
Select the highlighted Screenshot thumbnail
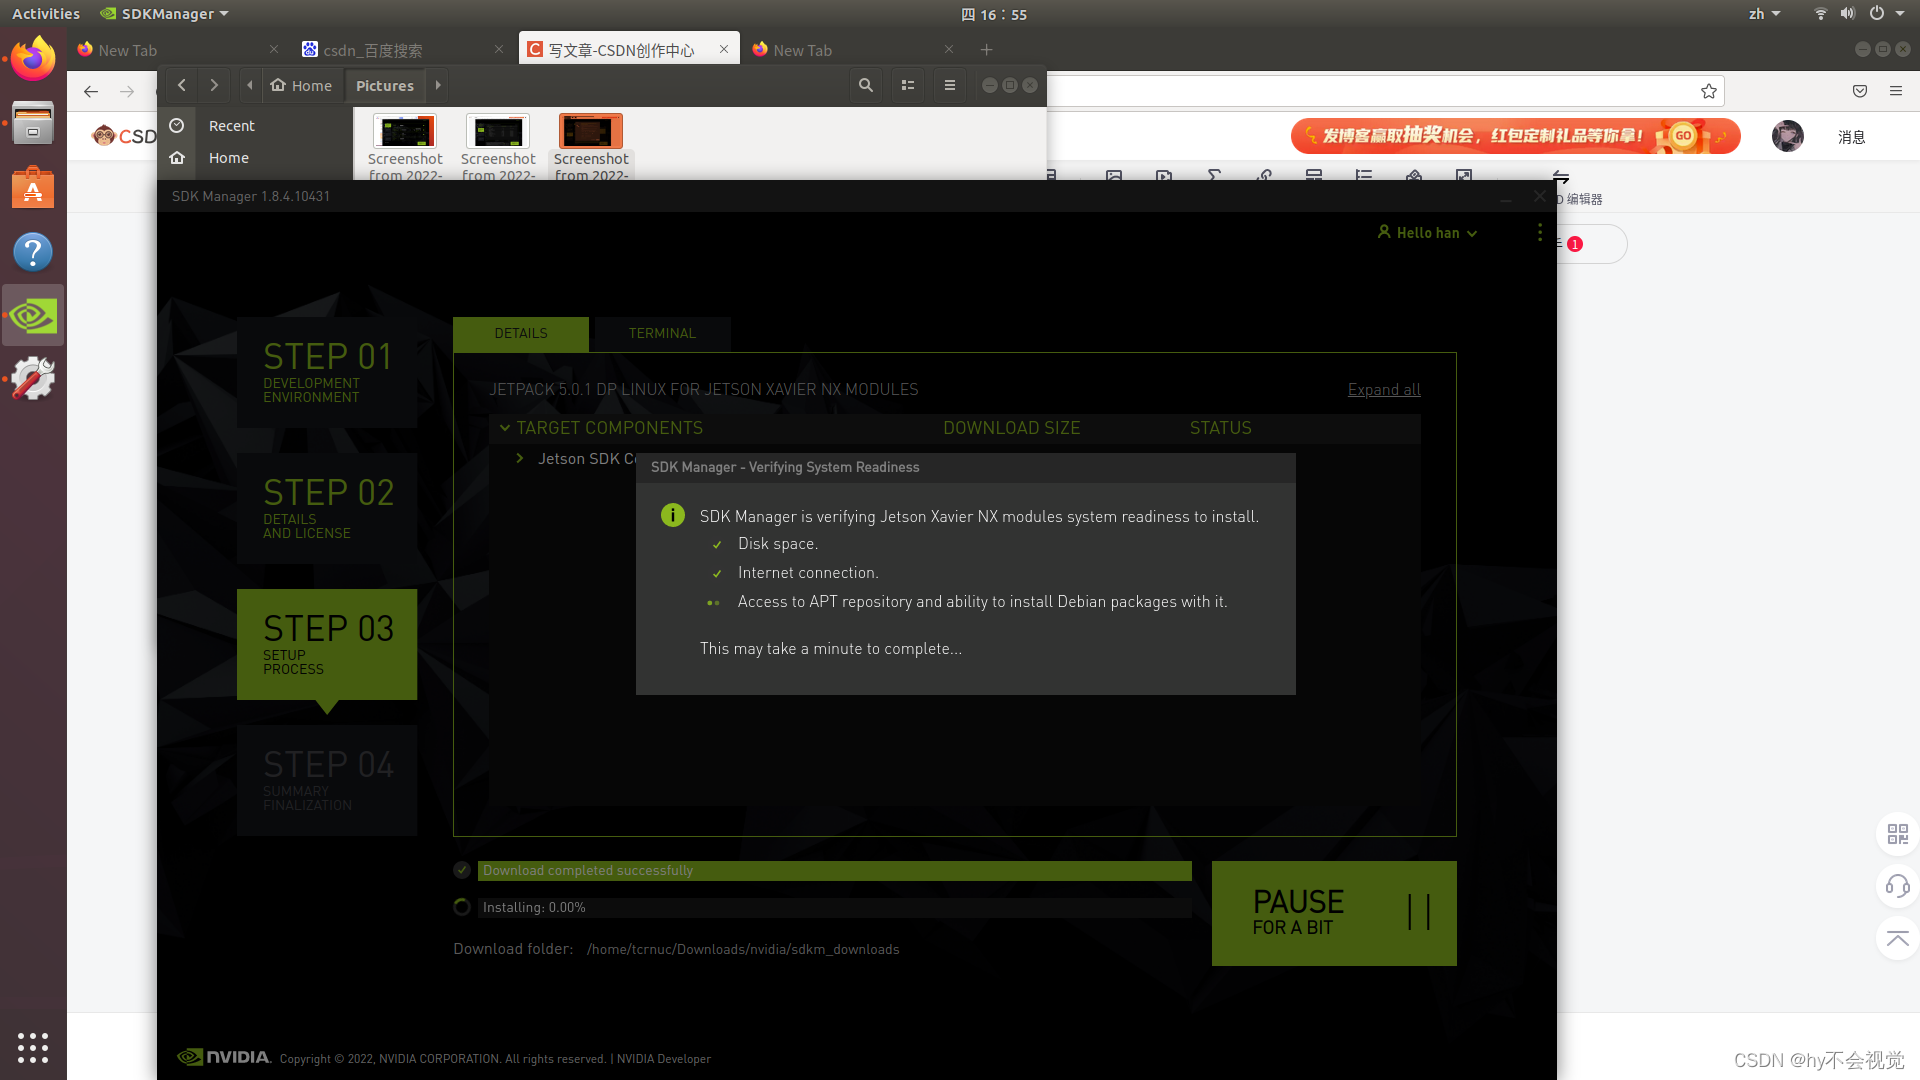pos(591,133)
